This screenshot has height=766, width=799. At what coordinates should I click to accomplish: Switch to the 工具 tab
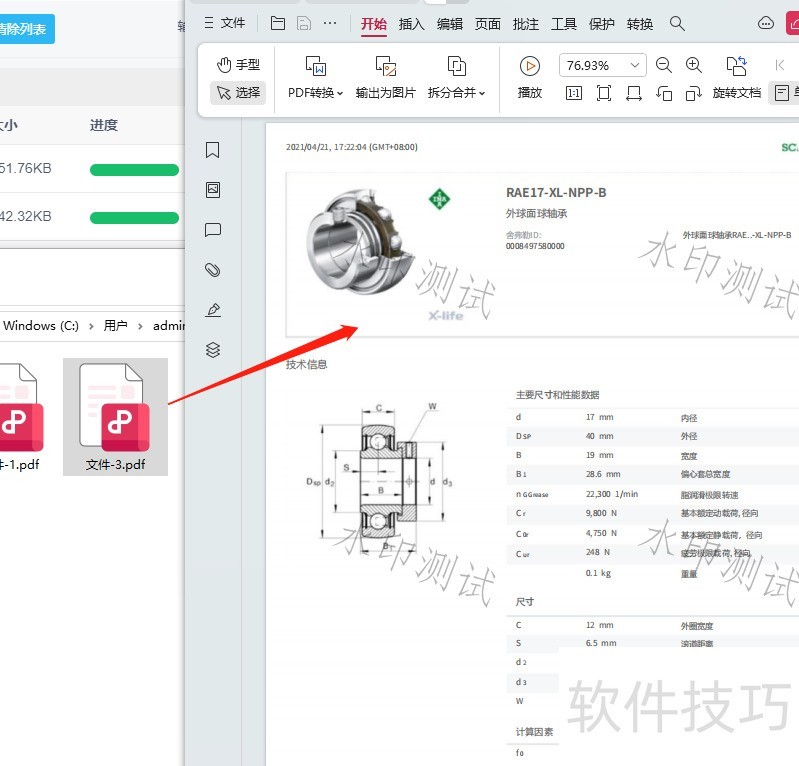click(x=564, y=24)
